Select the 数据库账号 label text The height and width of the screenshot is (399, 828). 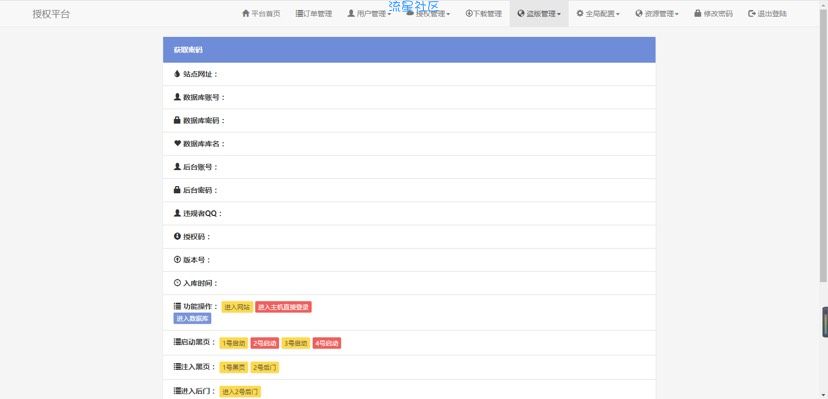(x=204, y=98)
